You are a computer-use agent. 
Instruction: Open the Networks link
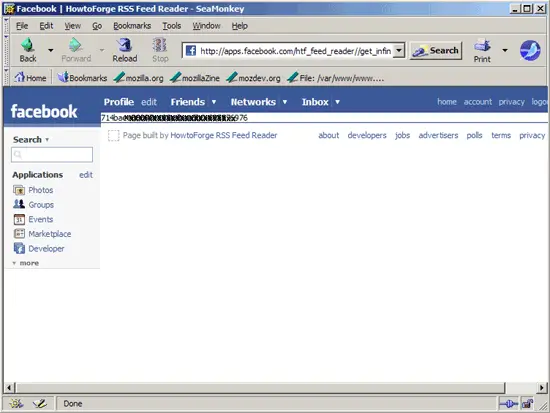tap(253, 102)
